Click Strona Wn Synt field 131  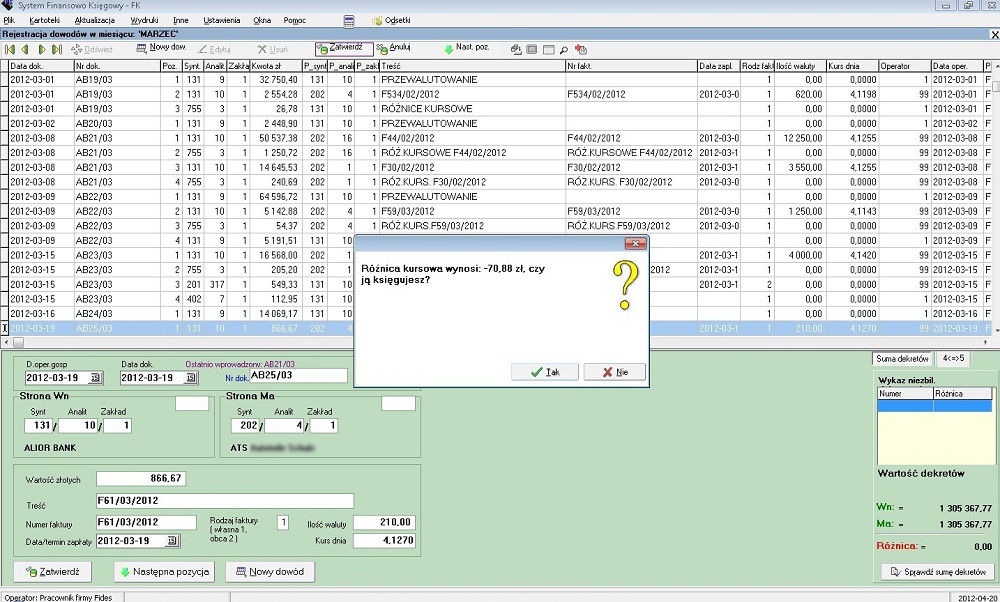(38, 425)
